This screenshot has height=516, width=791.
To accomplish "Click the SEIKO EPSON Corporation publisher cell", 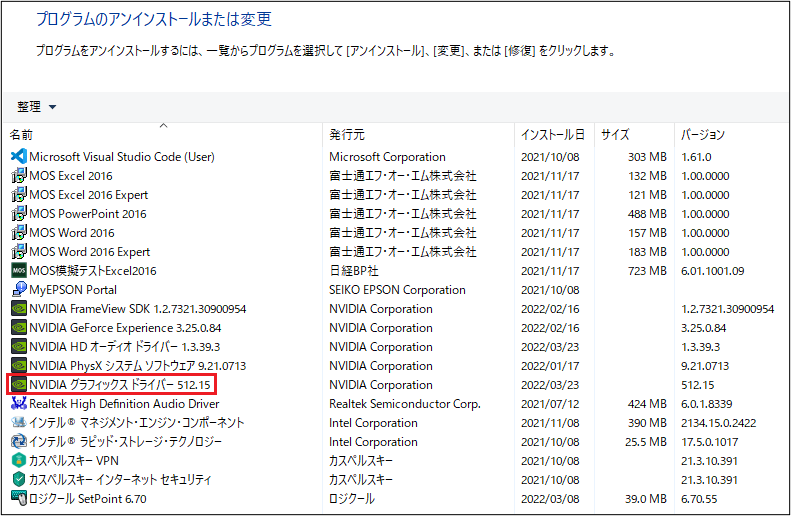I will [397, 290].
